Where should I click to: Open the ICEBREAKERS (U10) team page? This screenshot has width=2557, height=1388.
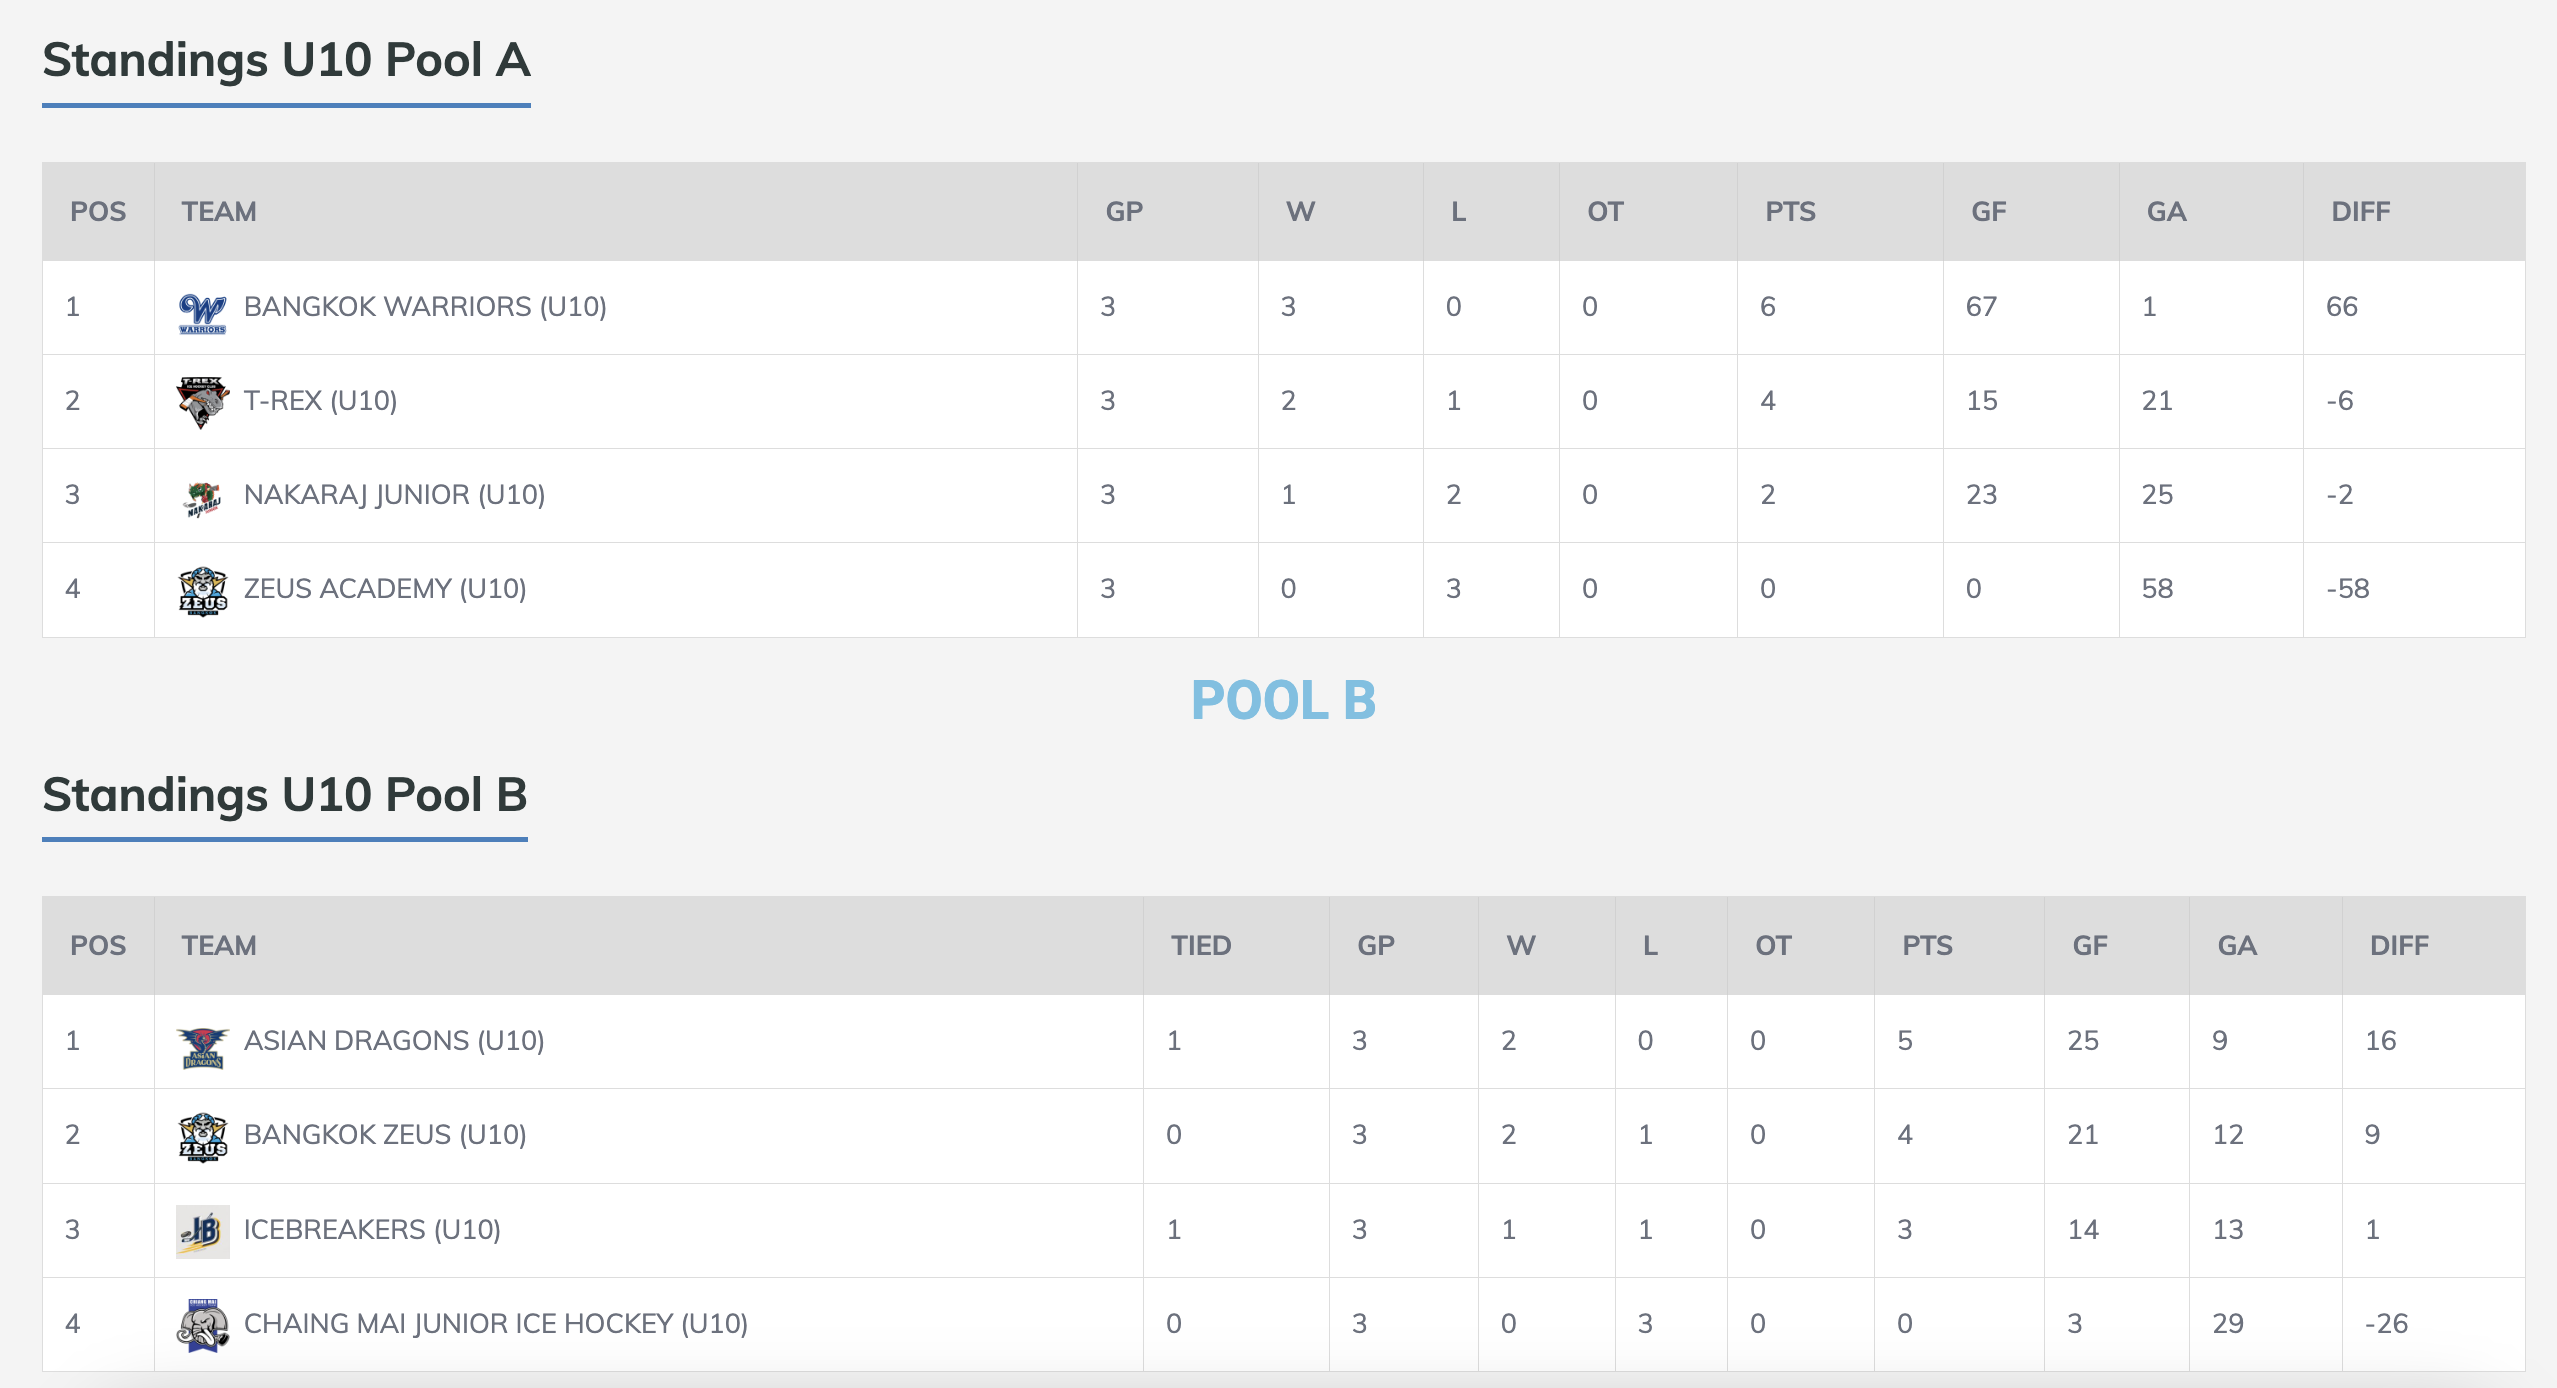coord(372,1230)
